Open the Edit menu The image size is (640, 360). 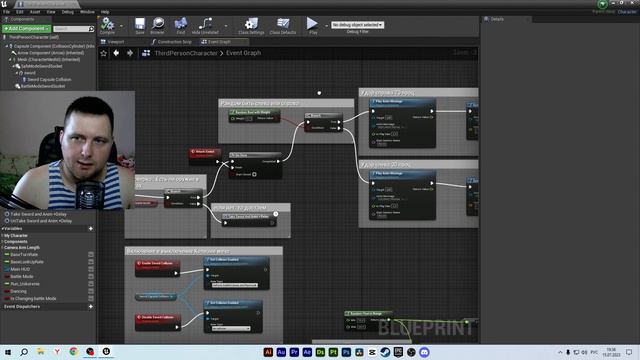[20, 12]
